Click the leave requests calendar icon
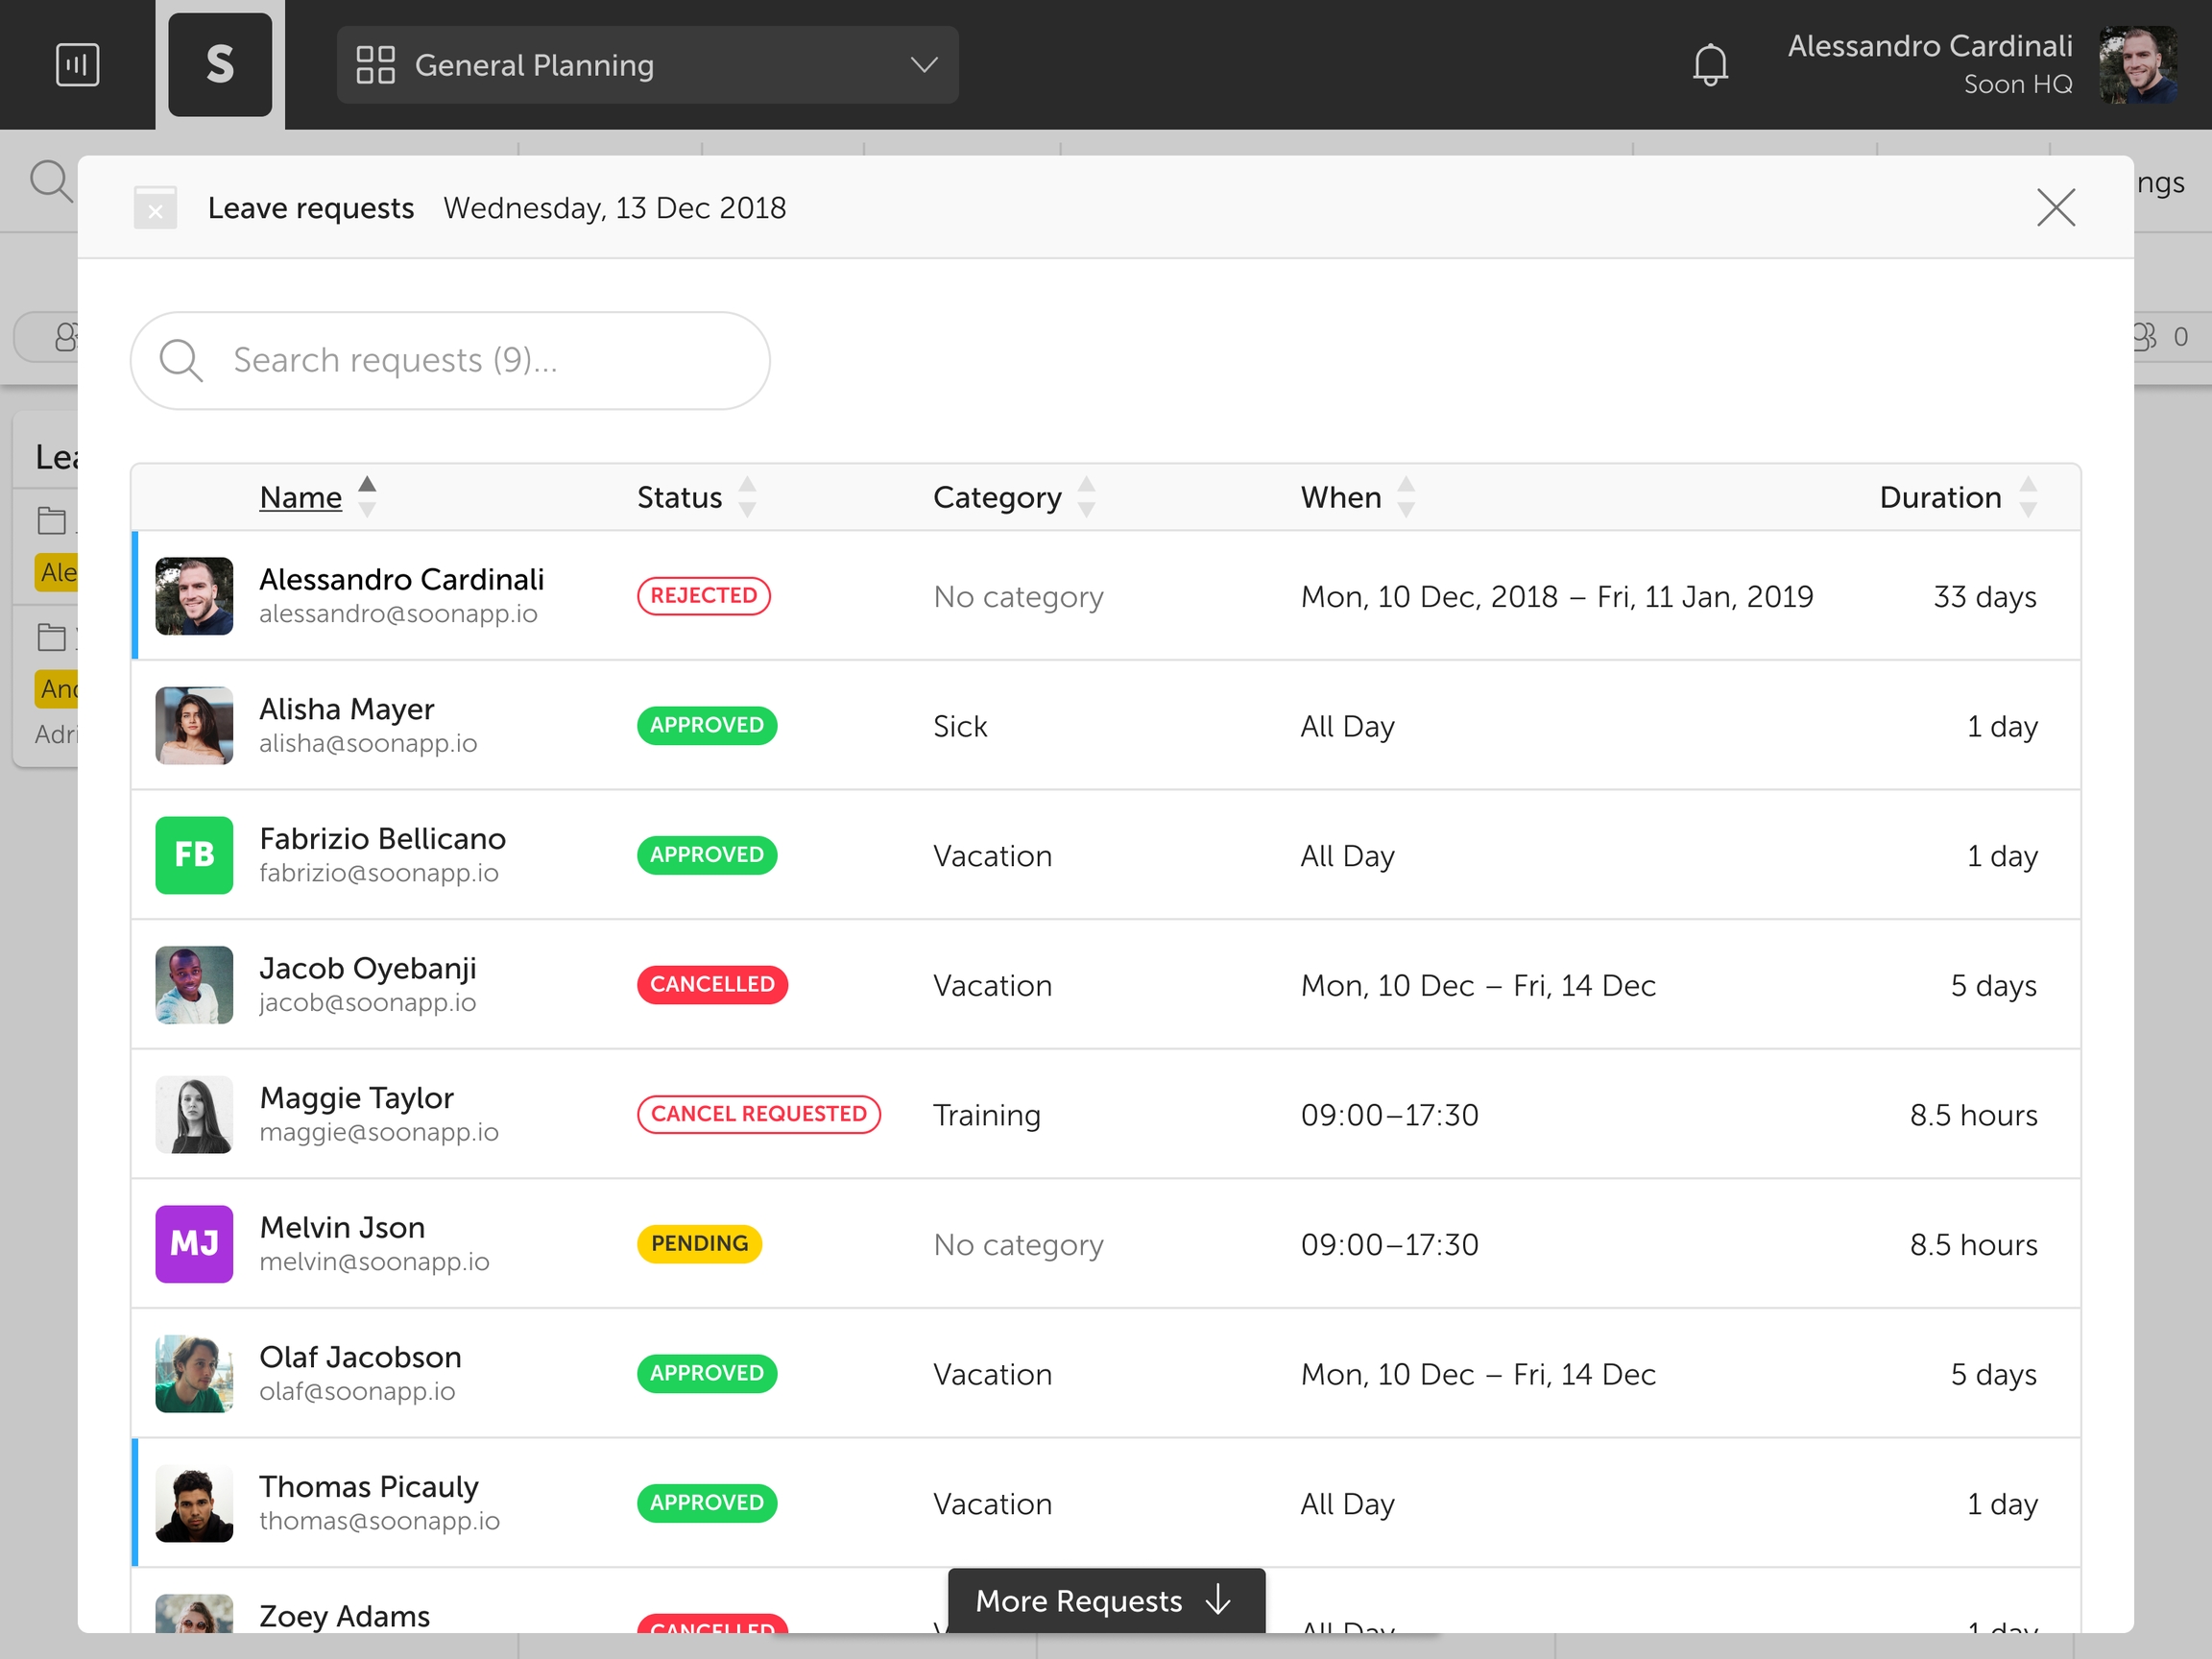Image resolution: width=2212 pixels, height=1659 pixels. [155, 208]
